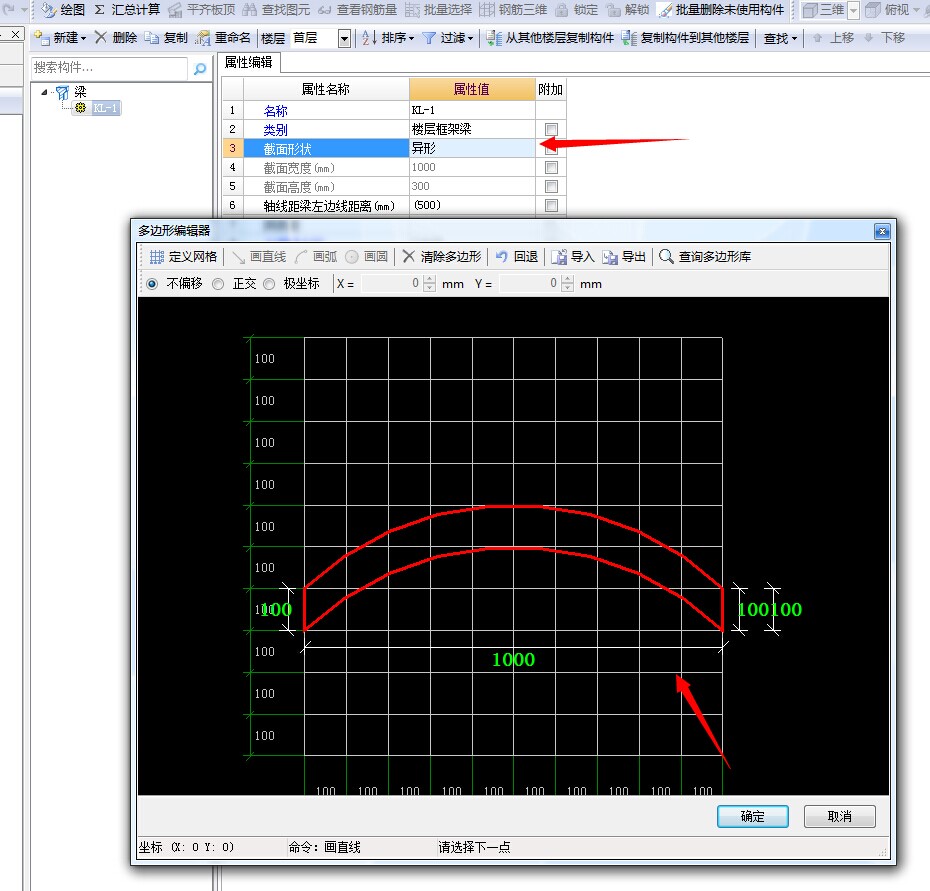
Task: Check the 附加 box for 类别 row
Action: pos(551,129)
